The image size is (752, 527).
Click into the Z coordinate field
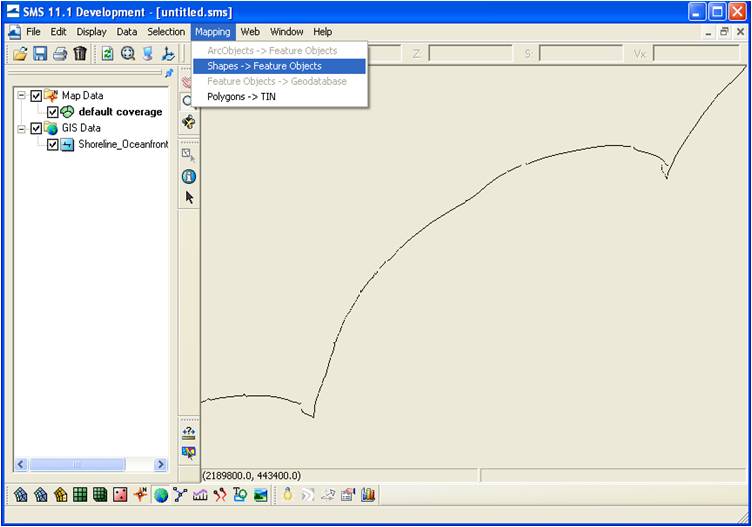[470, 54]
